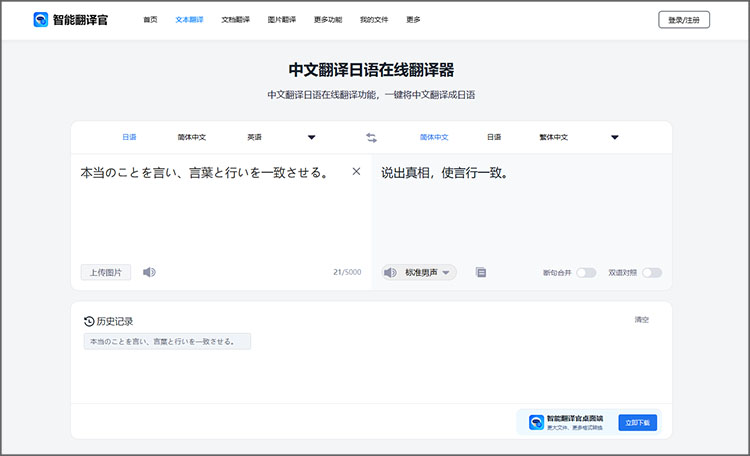Open 更多功能 nav item
The width and height of the screenshot is (750, 456).
[x=328, y=20]
